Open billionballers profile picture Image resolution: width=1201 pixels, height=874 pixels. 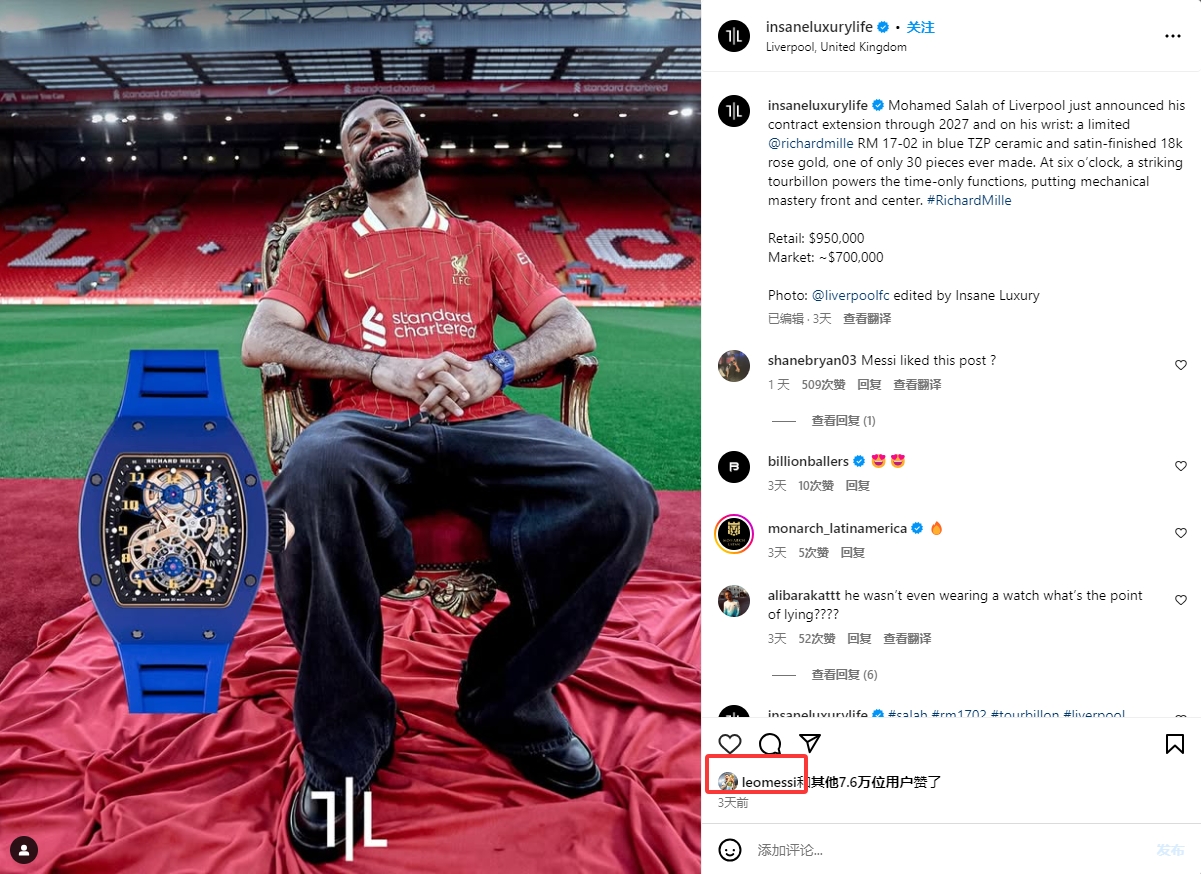[x=734, y=467]
